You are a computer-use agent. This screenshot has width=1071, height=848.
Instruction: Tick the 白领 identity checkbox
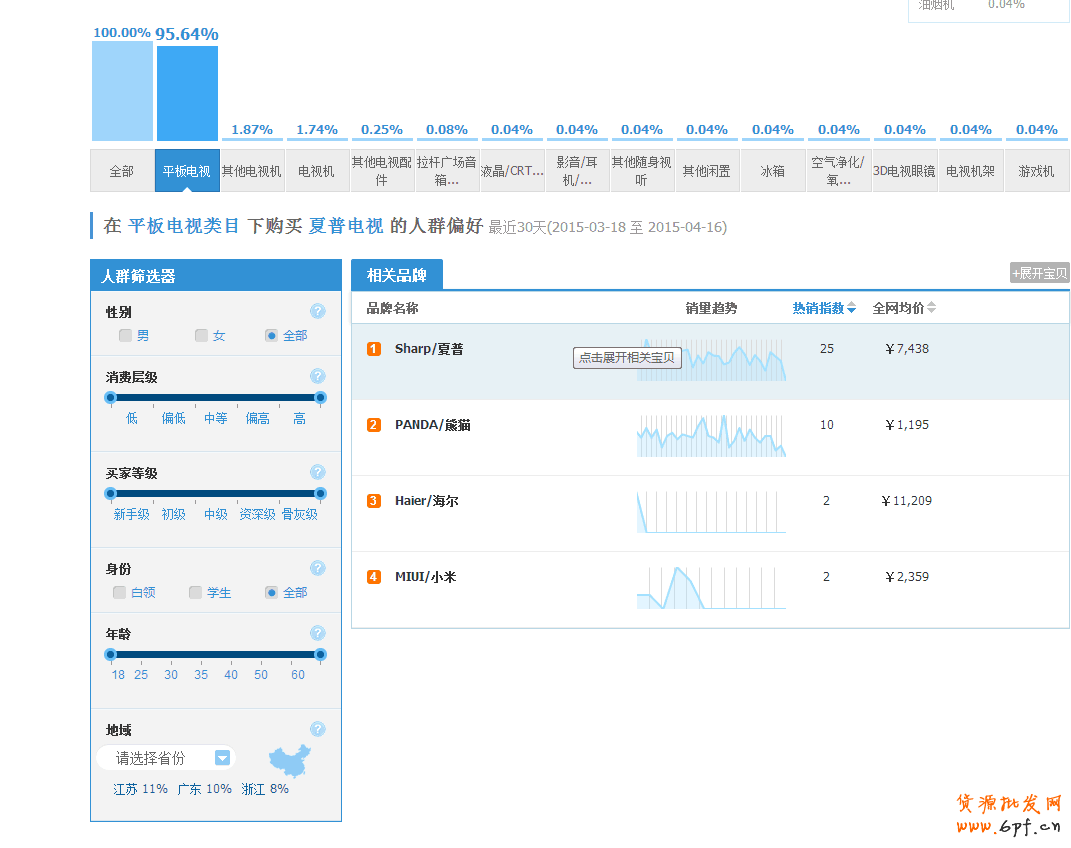120,593
